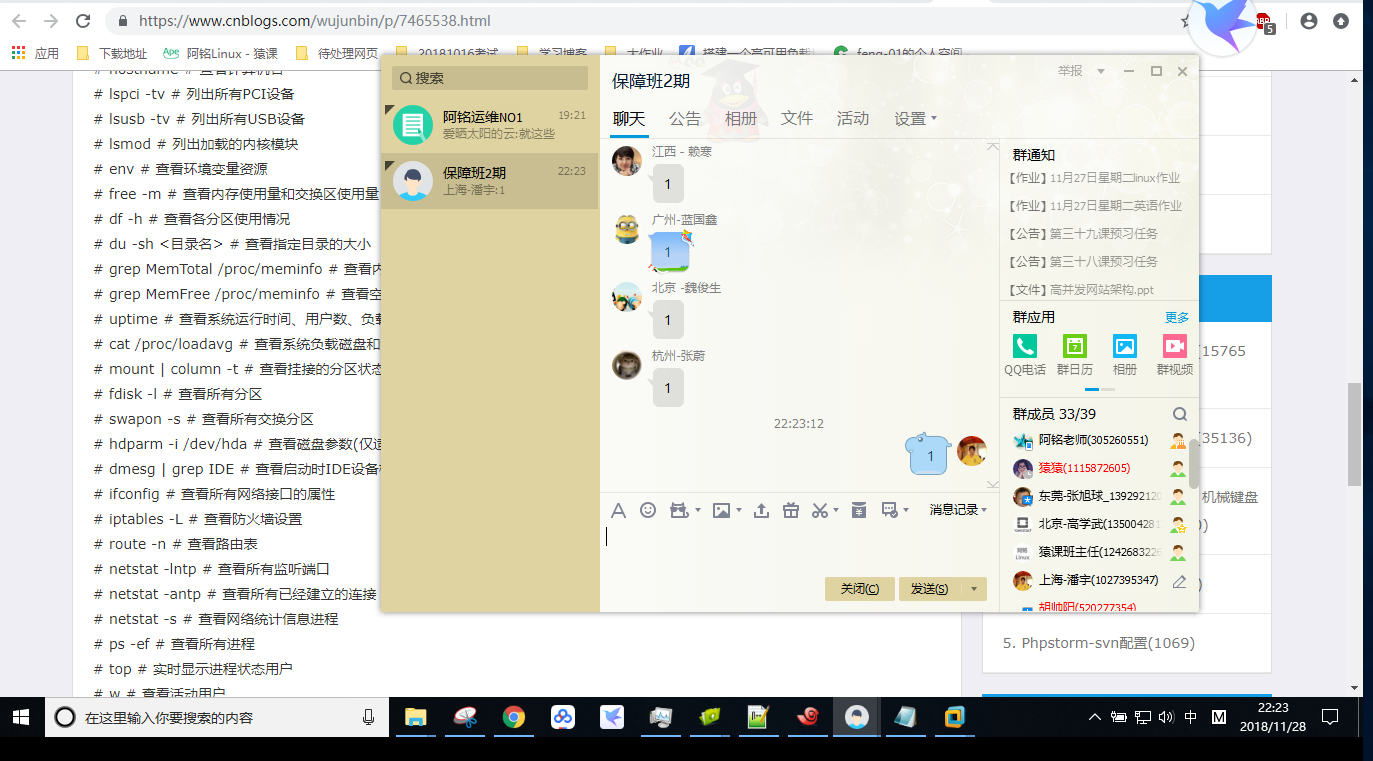Click the 发送(S) button
This screenshot has height=761, width=1373.
[x=930, y=589]
